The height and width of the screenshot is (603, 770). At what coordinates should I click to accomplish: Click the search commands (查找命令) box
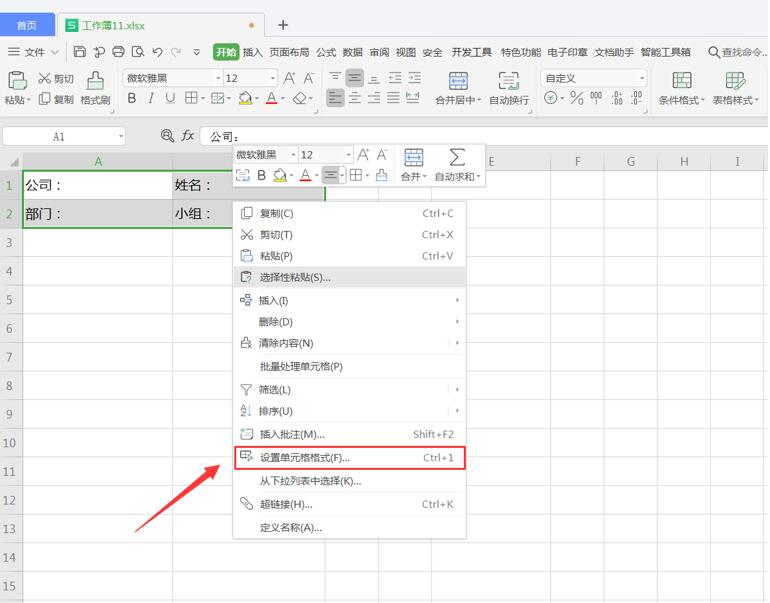[737, 52]
